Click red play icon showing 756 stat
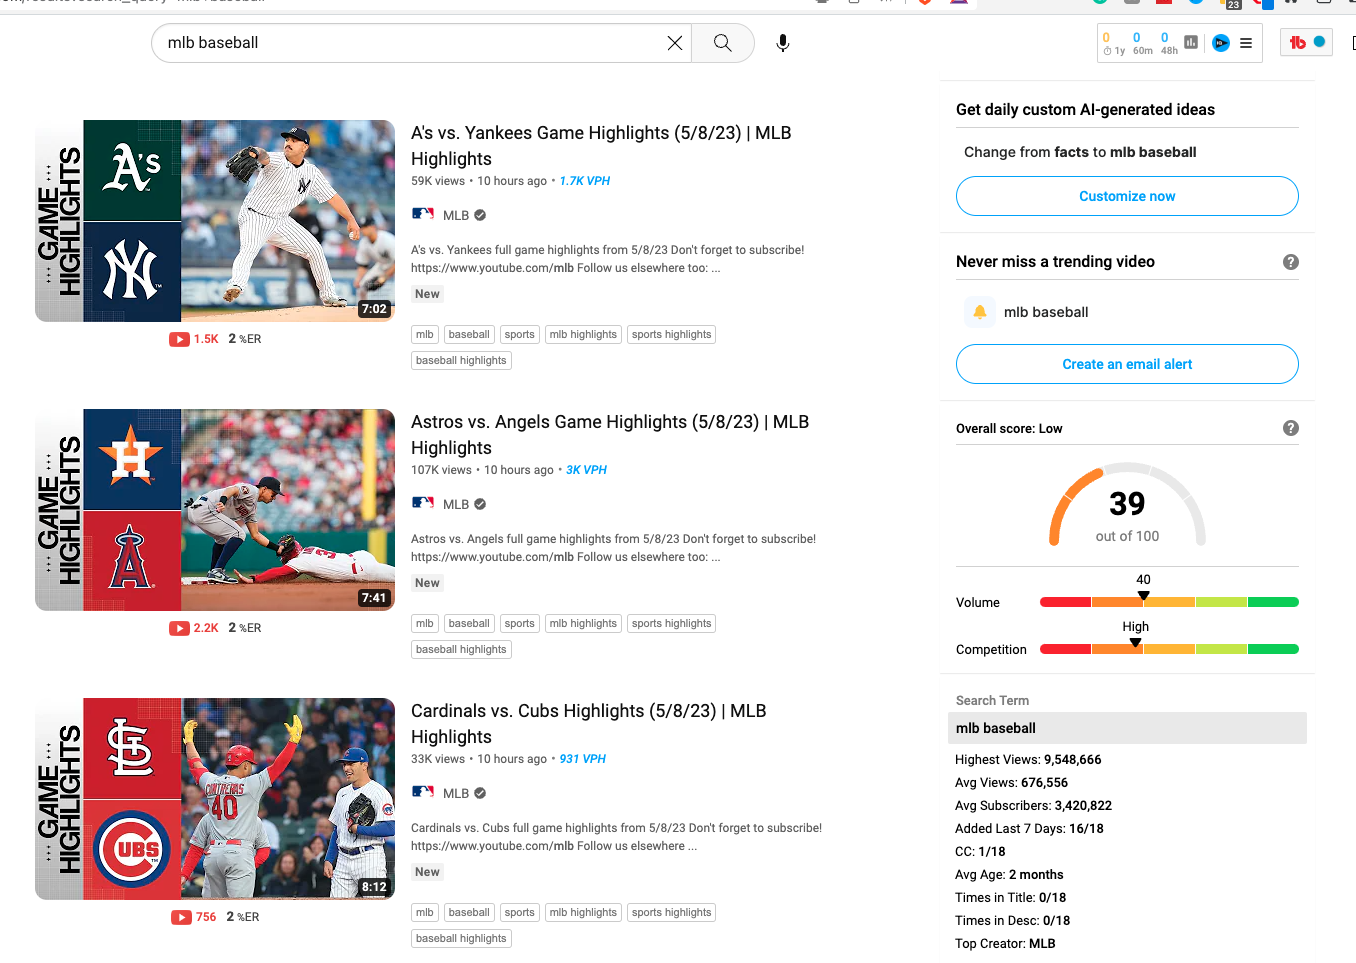The width and height of the screenshot is (1356, 963). click(181, 917)
